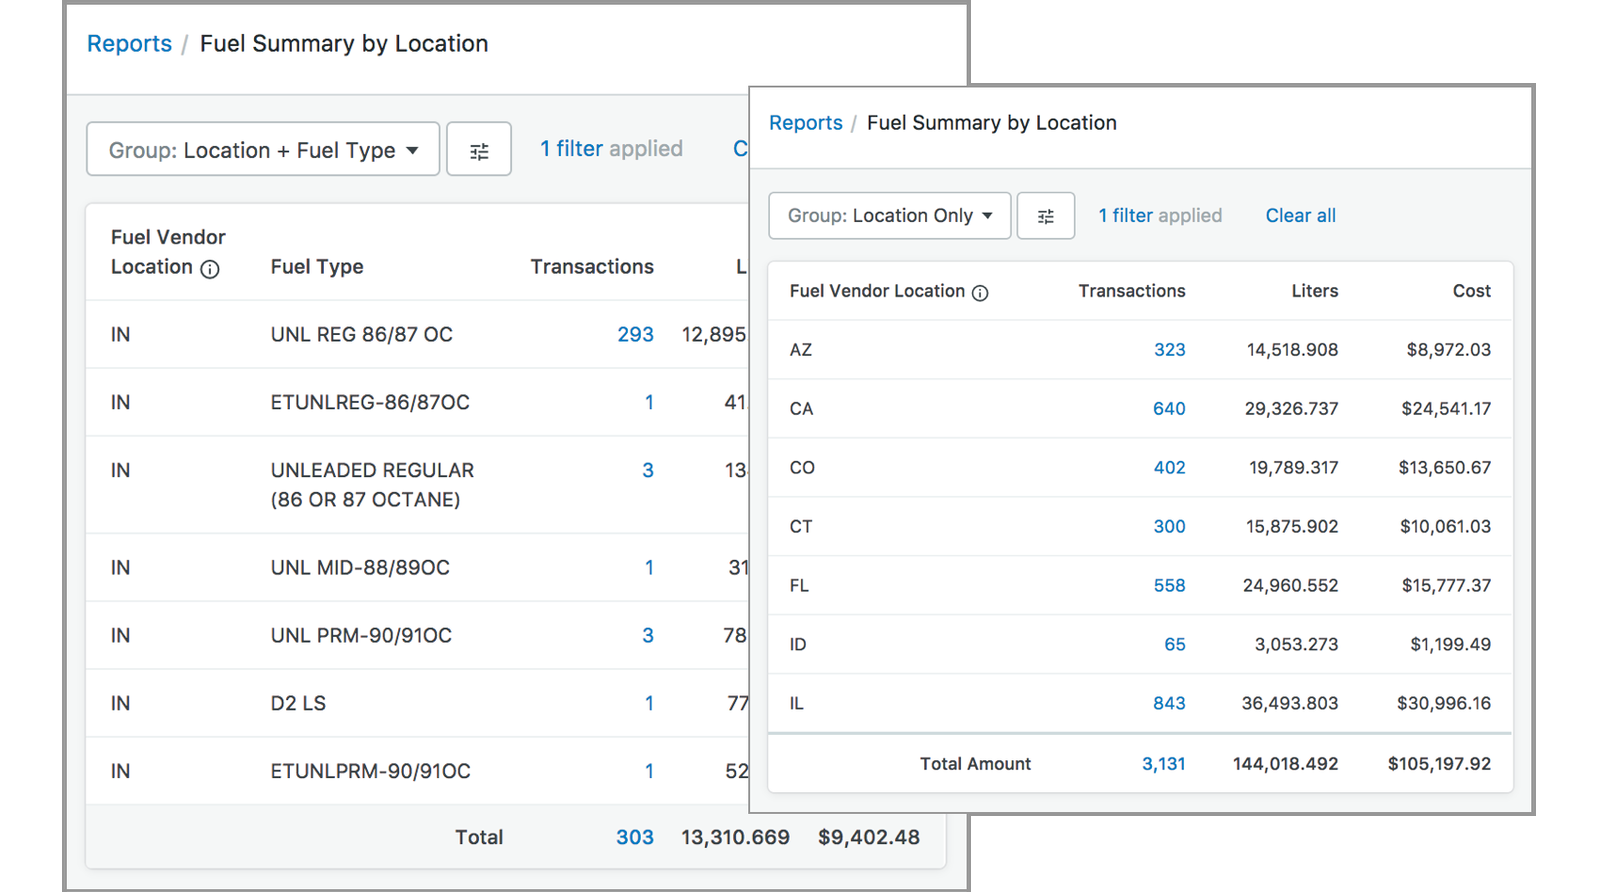Click the $24,541.17 cost value
1600x892 pixels.
1446,409
